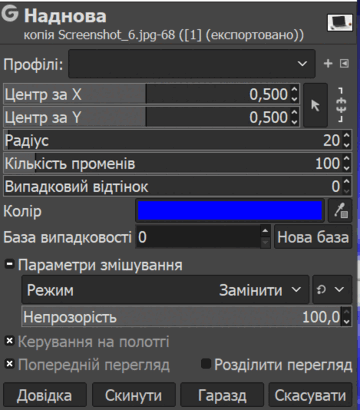Decrease Кількість променів with down arrow
The width and height of the screenshot is (360, 410).
point(347,168)
